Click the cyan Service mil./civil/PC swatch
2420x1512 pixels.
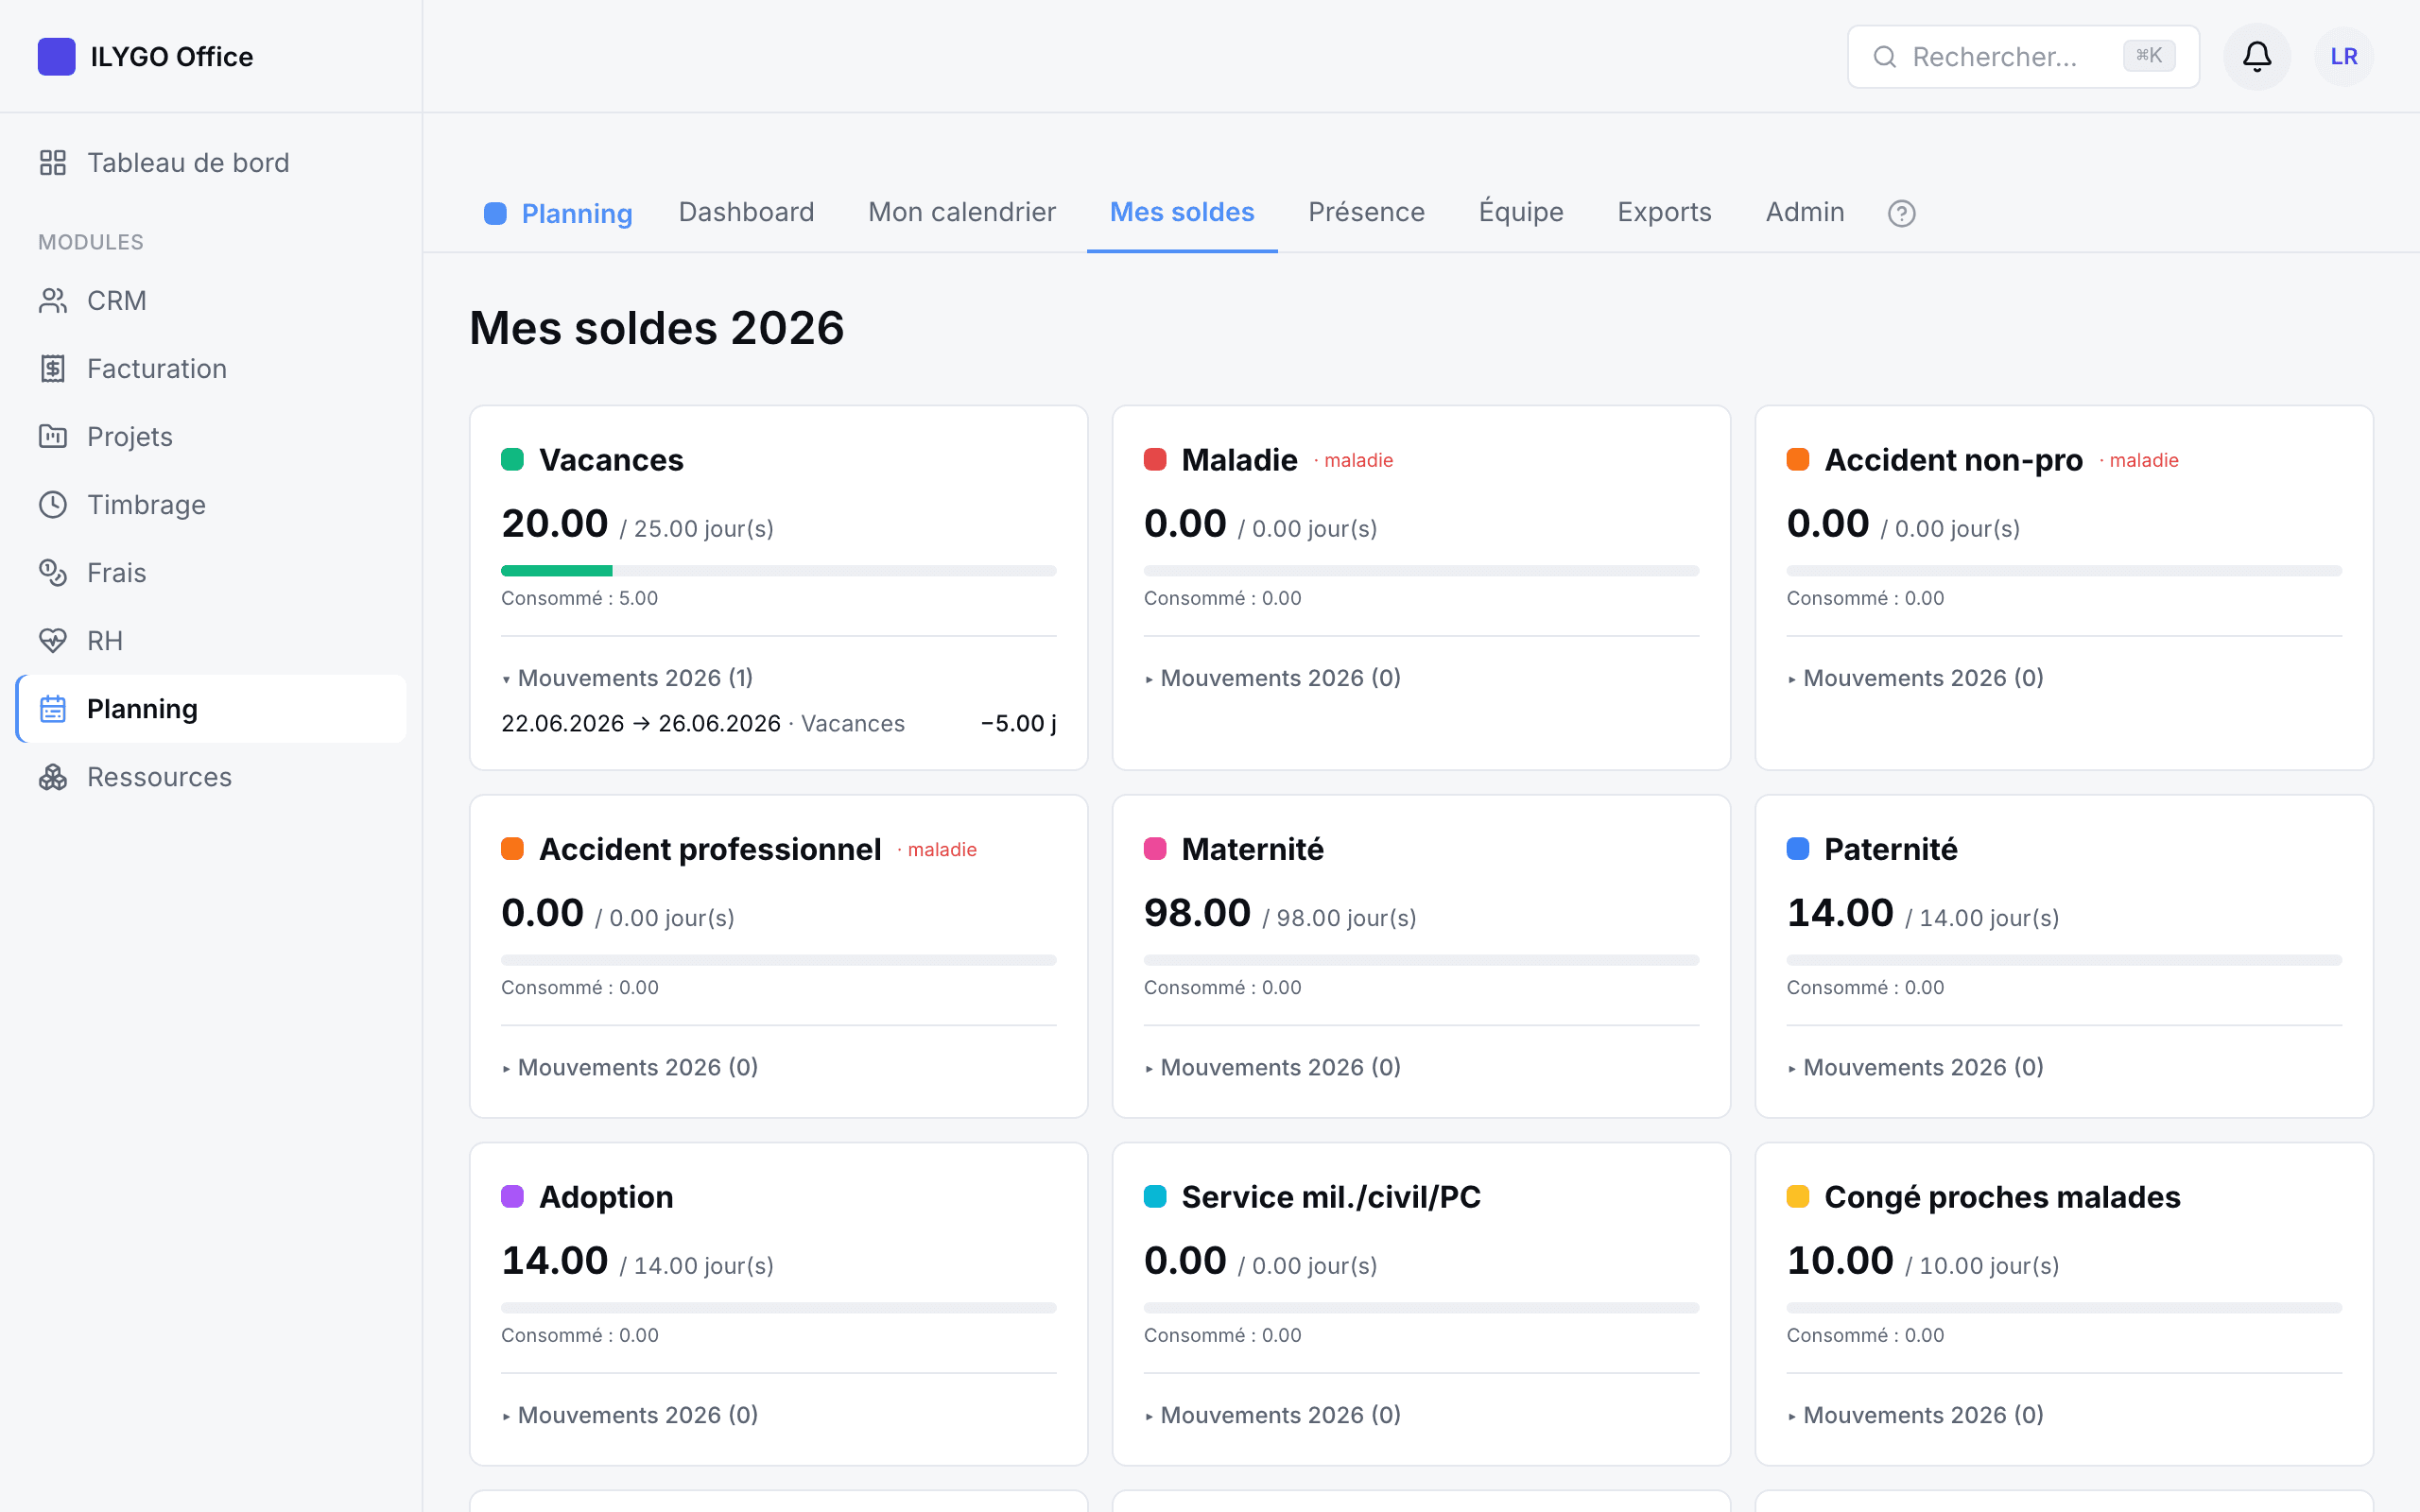point(1155,1197)
